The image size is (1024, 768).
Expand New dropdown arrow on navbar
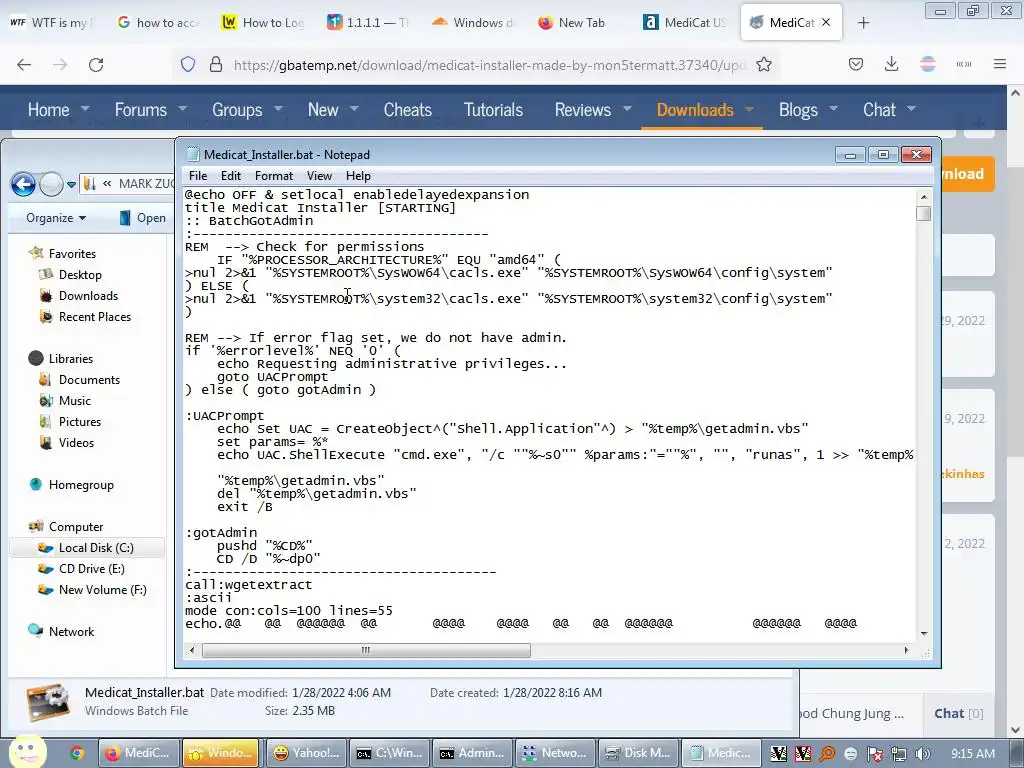pos(355,108)
